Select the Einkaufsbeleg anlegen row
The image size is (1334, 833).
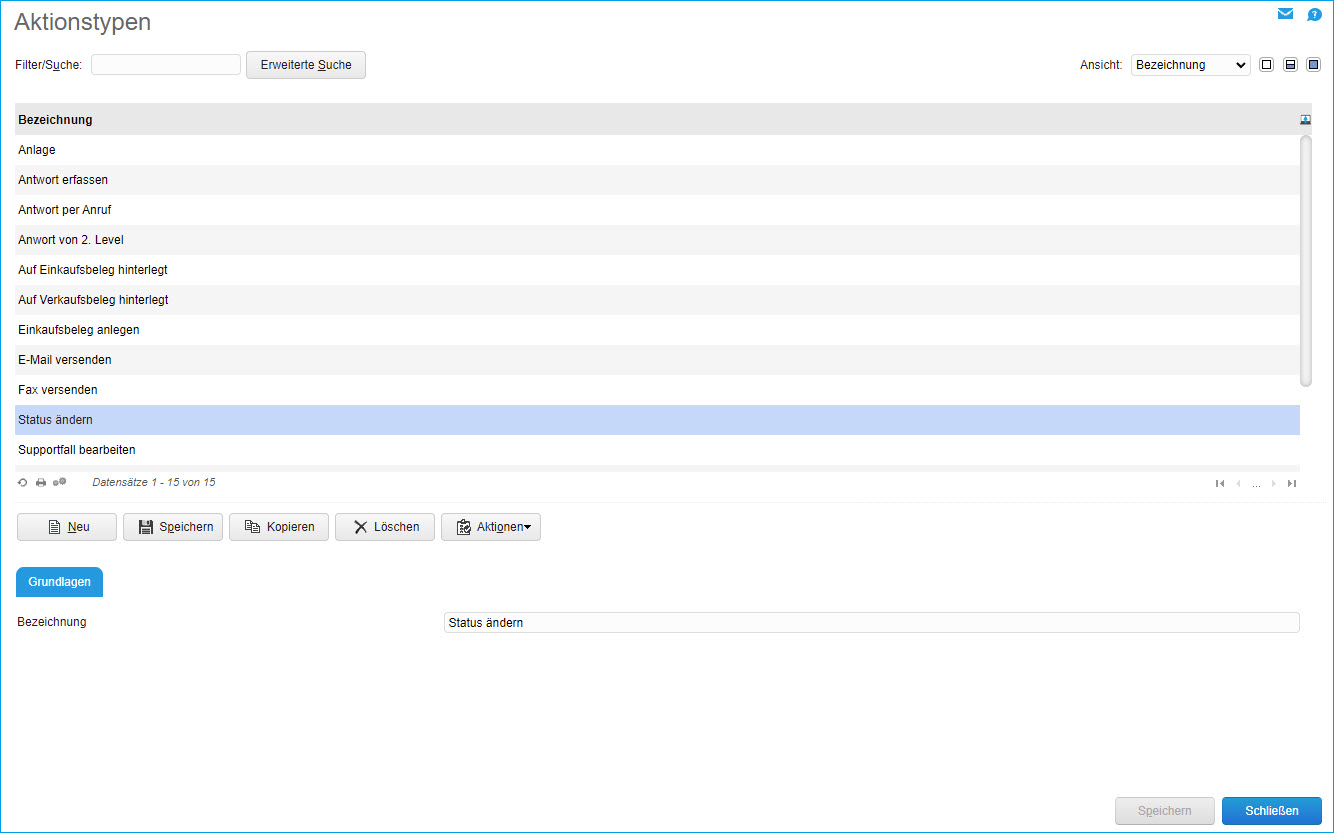(x=657, y=330)
